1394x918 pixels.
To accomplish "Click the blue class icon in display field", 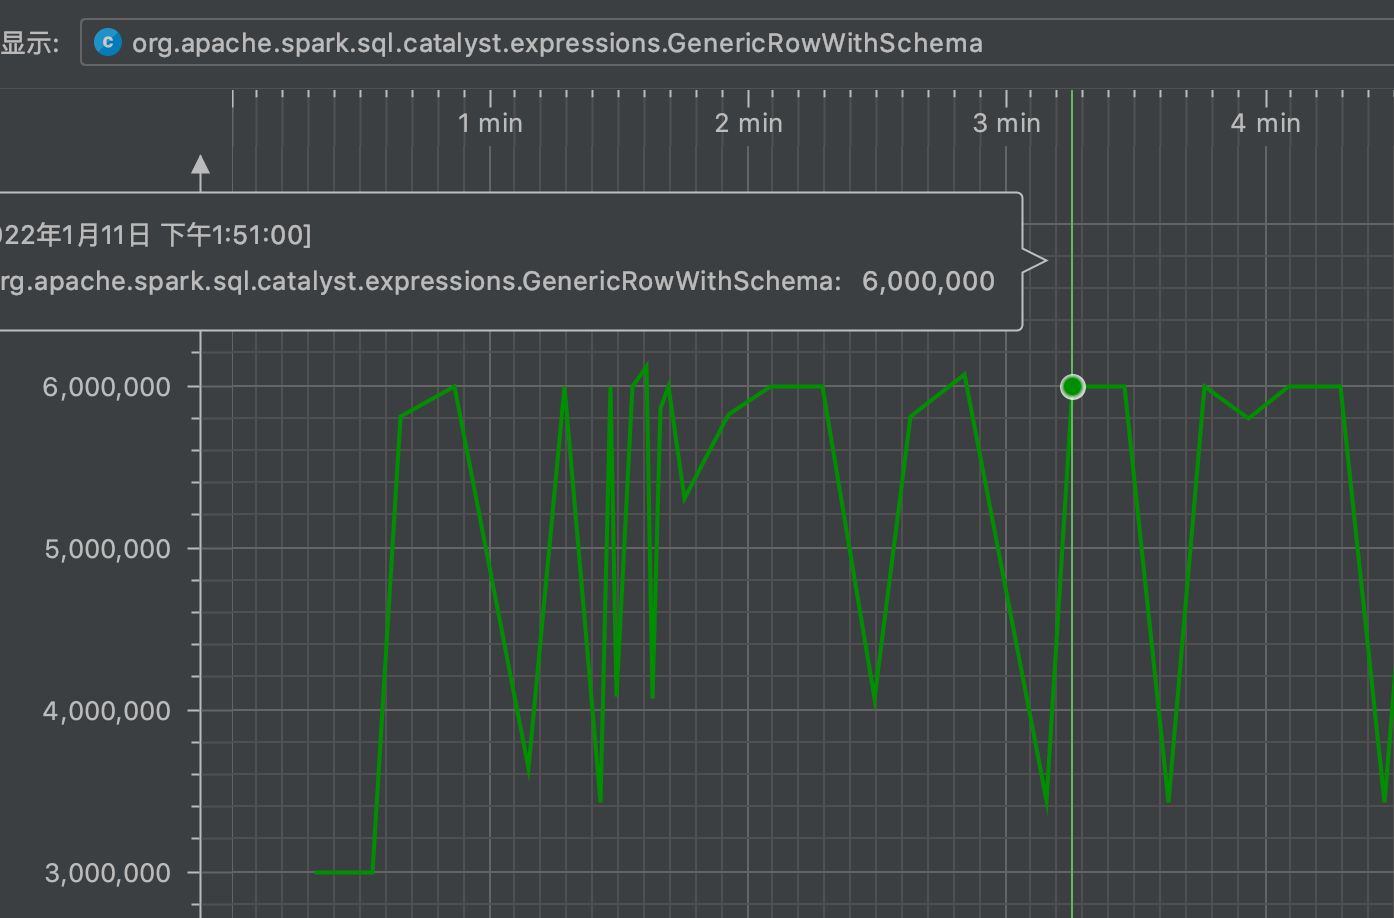I will tap(107, 42).
